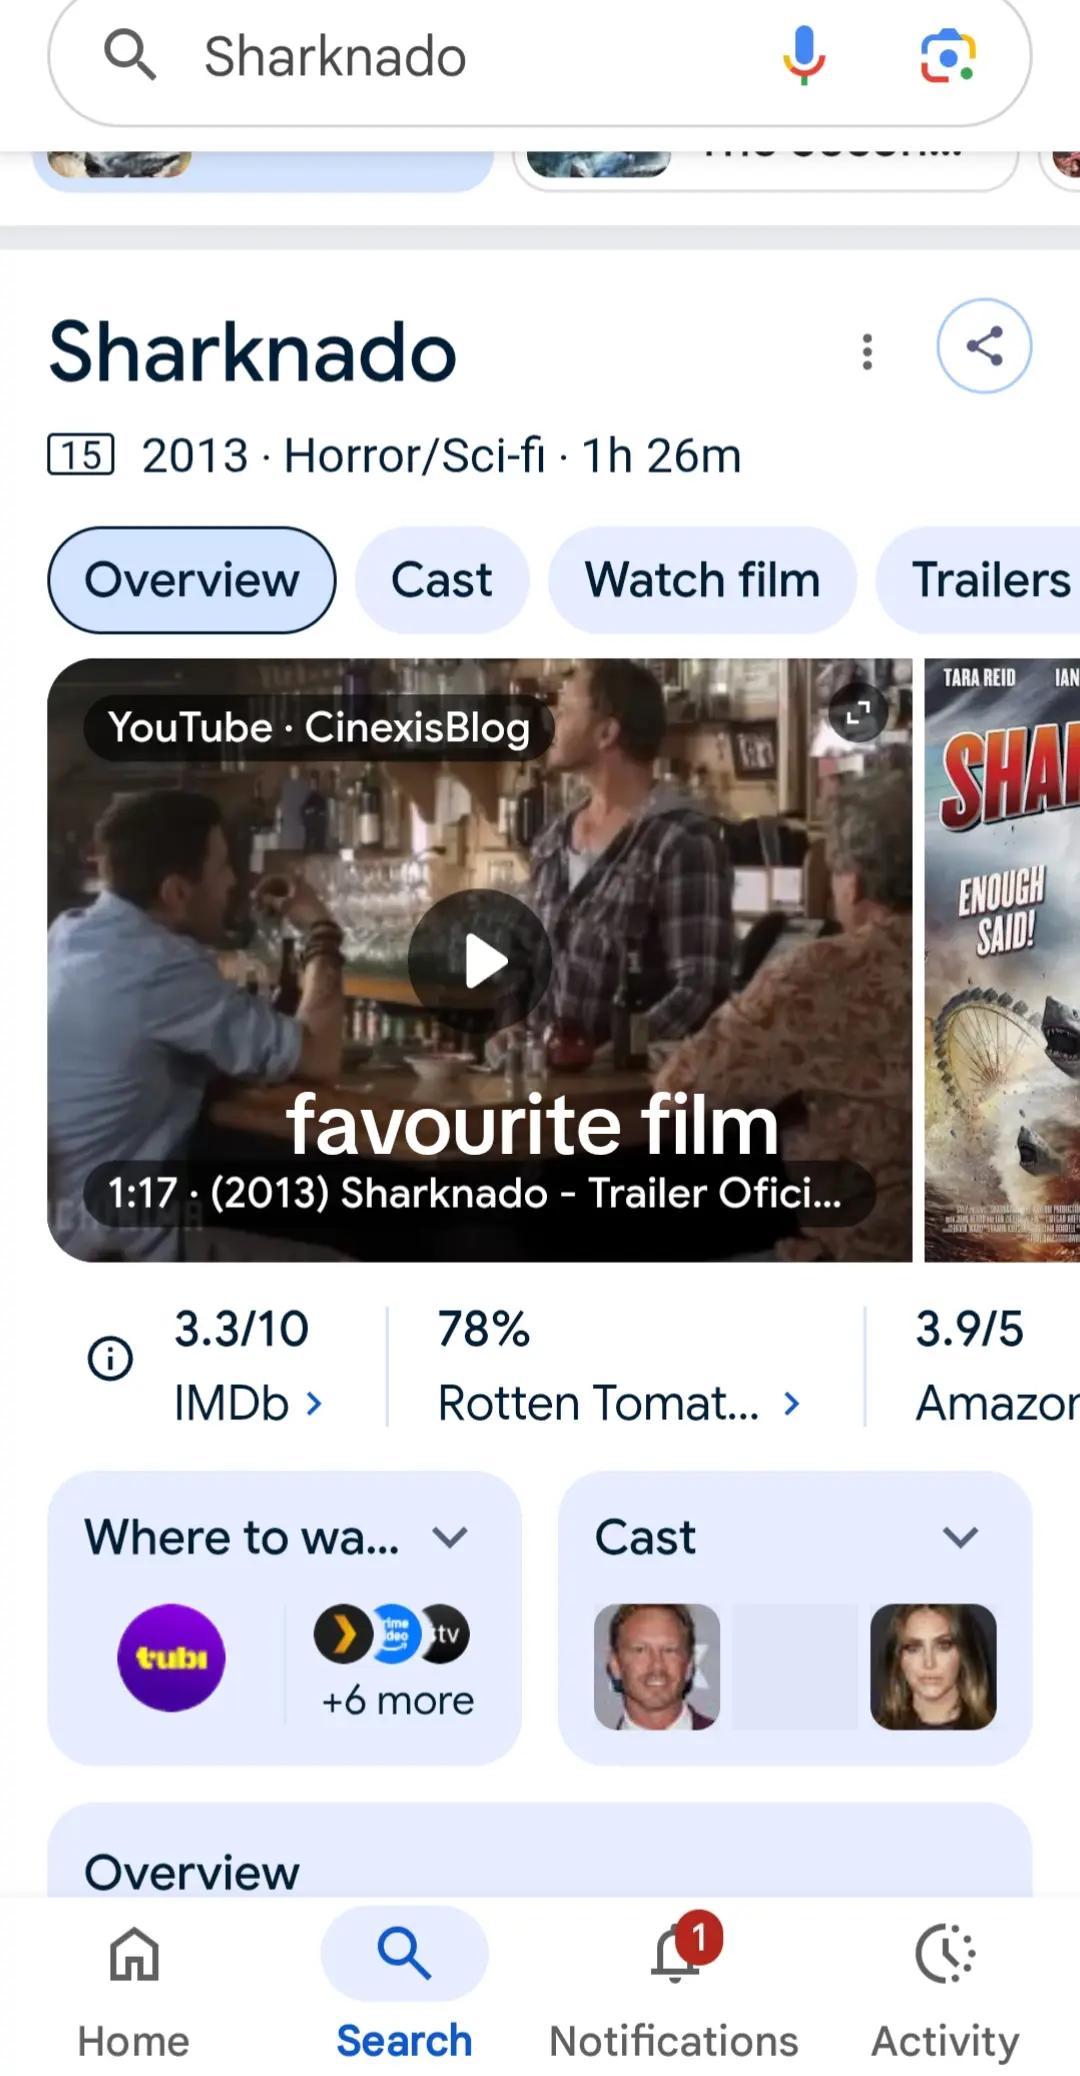1080x2076 pixels.
Task: Expand the Where to watch card
Action: 450,1537
